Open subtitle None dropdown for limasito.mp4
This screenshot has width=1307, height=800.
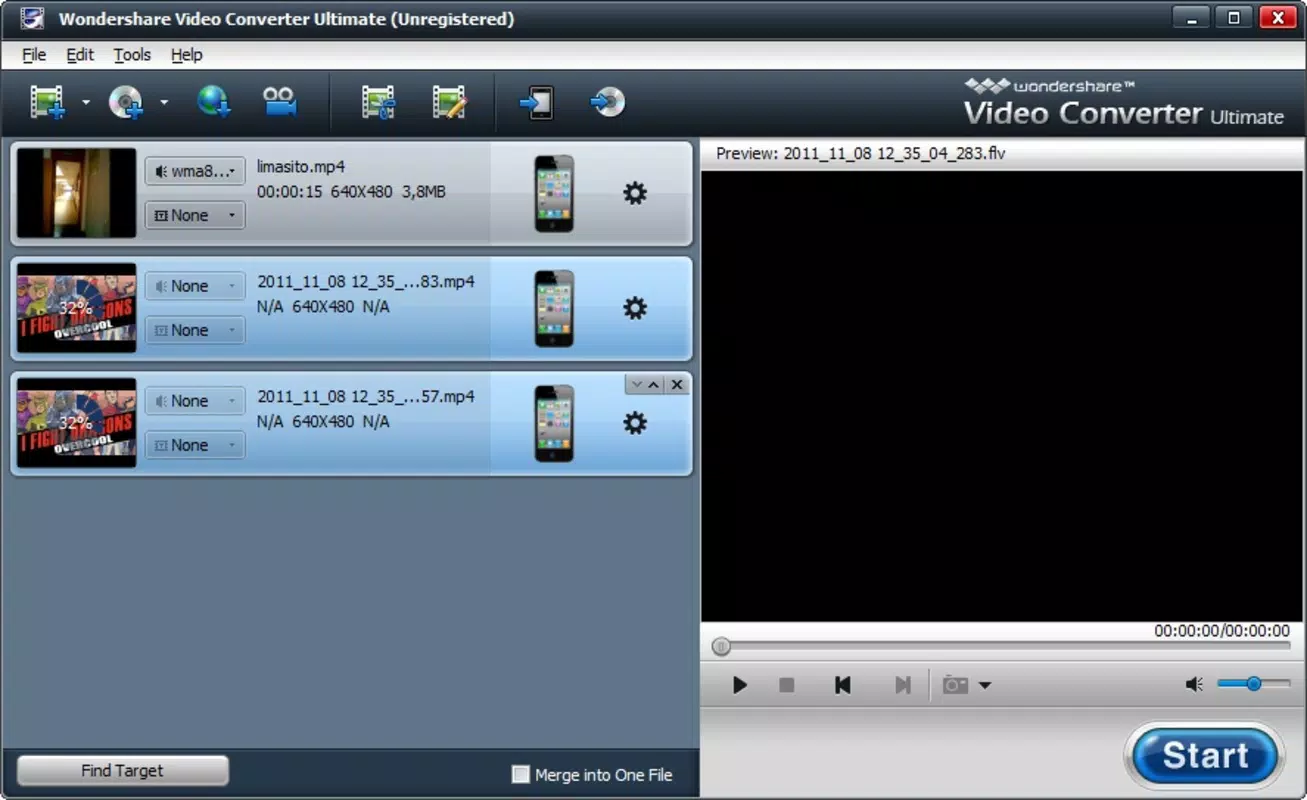pyautogui.click(x=195, y=215)
